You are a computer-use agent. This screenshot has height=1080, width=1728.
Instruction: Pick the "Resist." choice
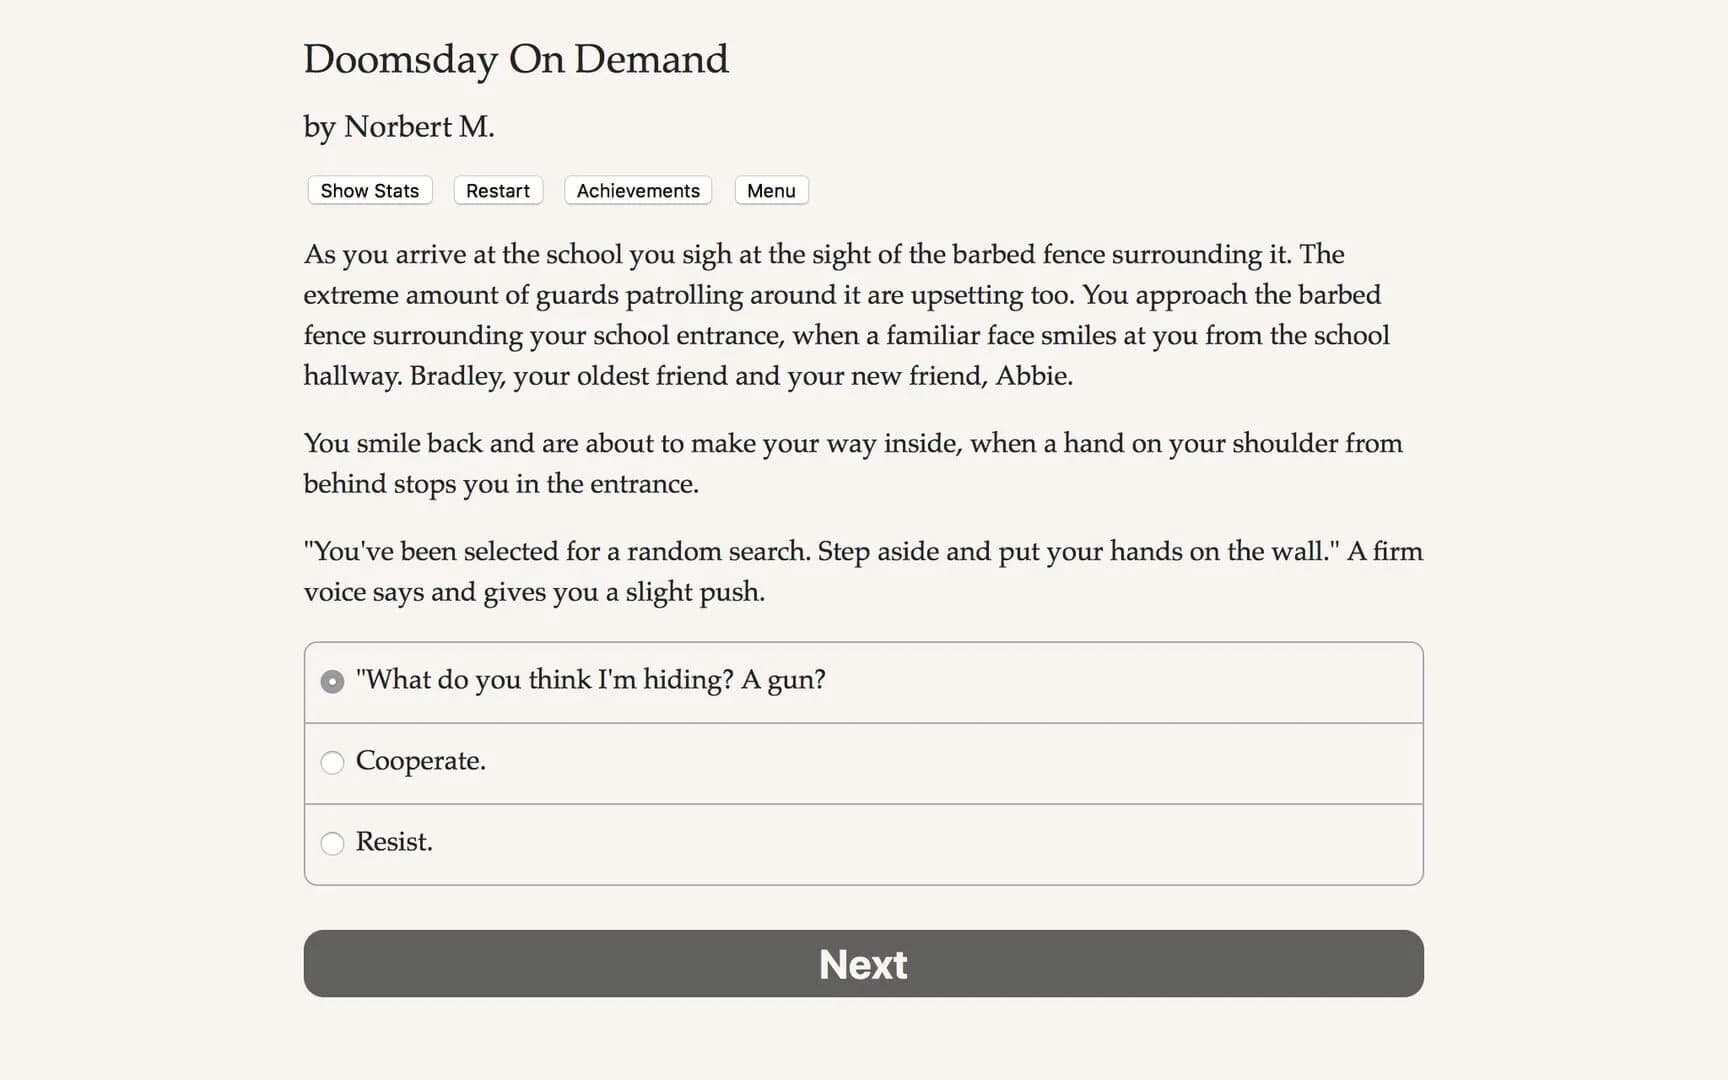[x=393, y=842]
